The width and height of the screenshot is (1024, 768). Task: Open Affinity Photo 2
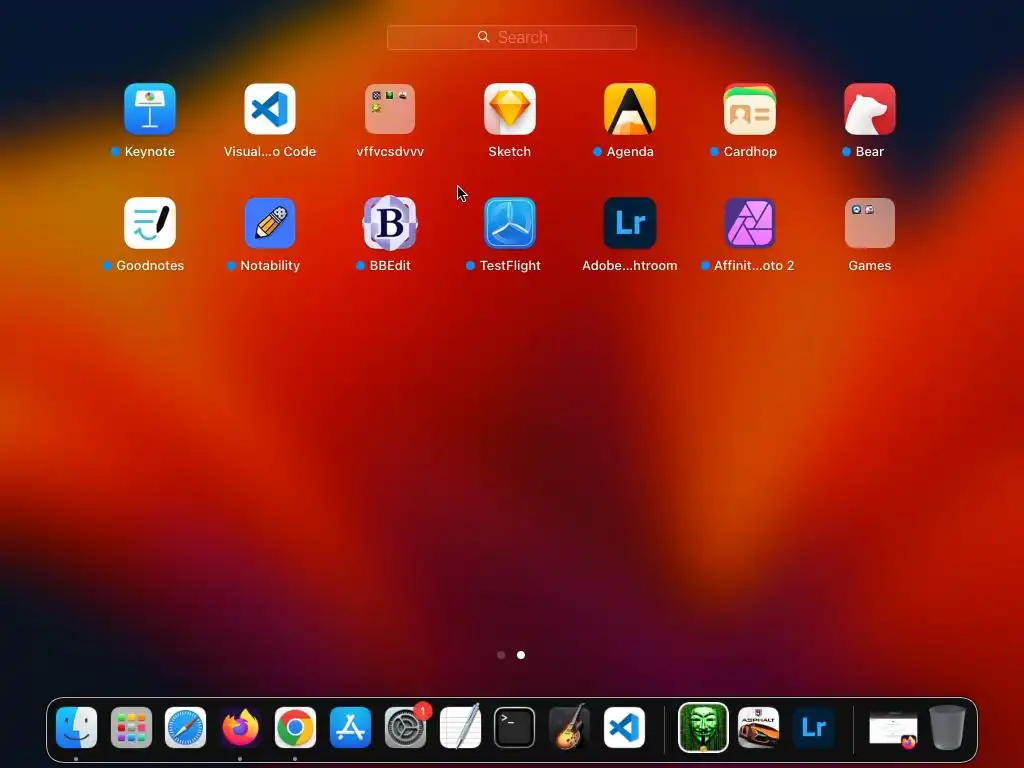750,223
